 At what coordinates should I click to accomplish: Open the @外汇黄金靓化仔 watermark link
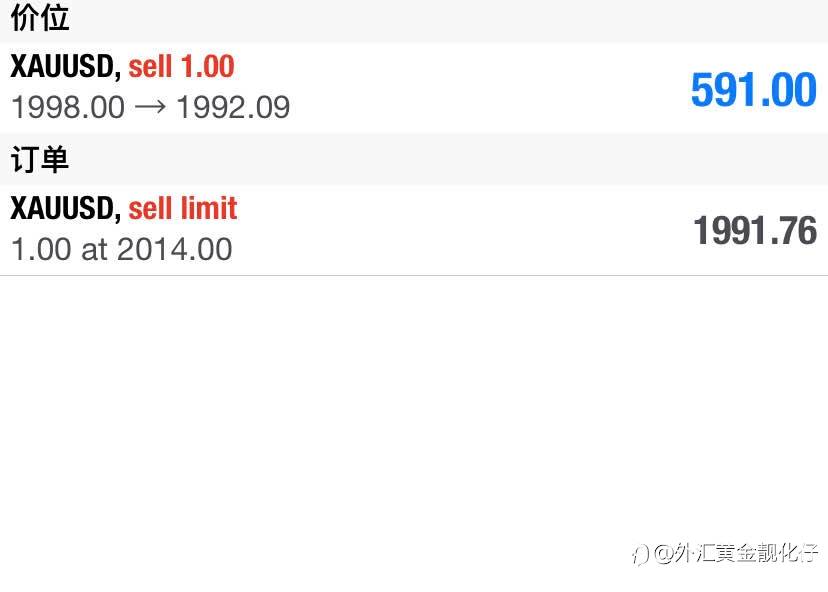pos(736,553)
